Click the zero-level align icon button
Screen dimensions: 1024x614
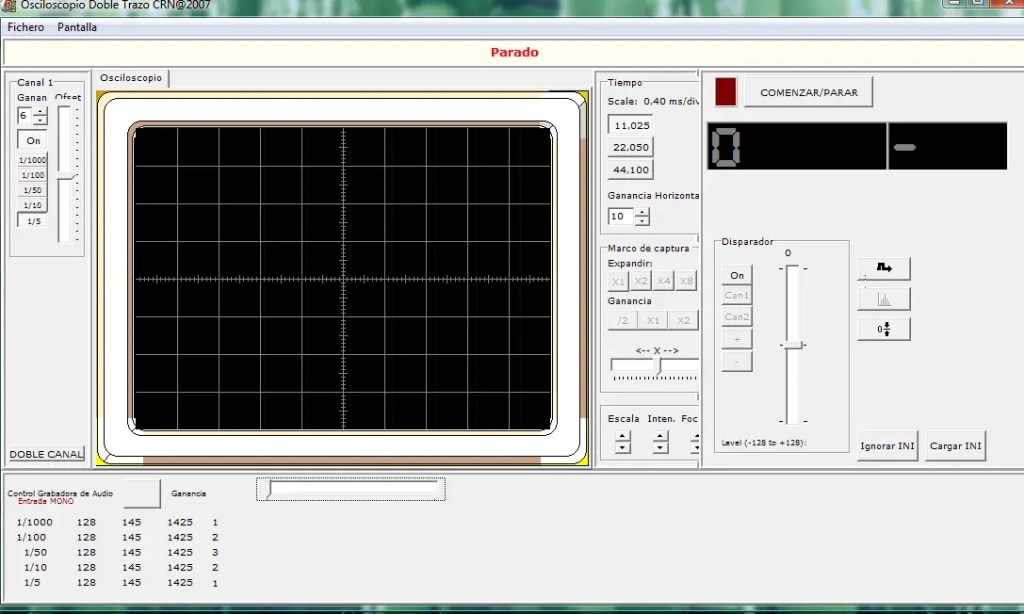coord(884,329)
